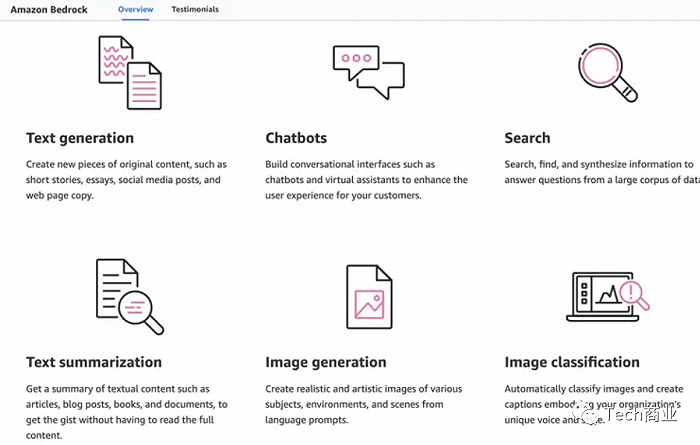Click the Amazon Bedrock title
The height and width of the screenshot is (445, 700).
pos(49,10)
